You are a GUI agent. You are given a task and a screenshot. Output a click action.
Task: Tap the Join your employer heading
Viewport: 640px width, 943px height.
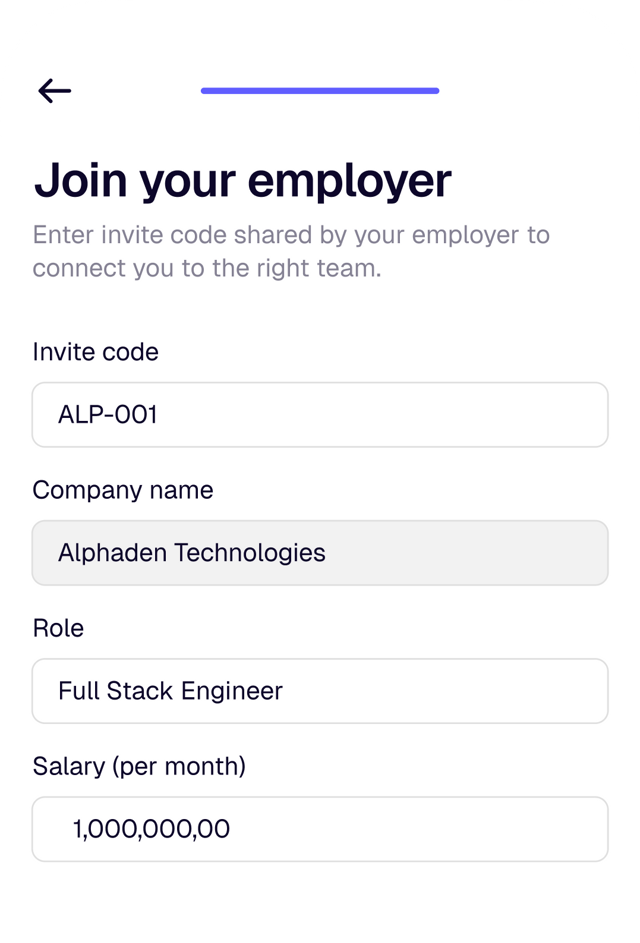pos(244,180)
